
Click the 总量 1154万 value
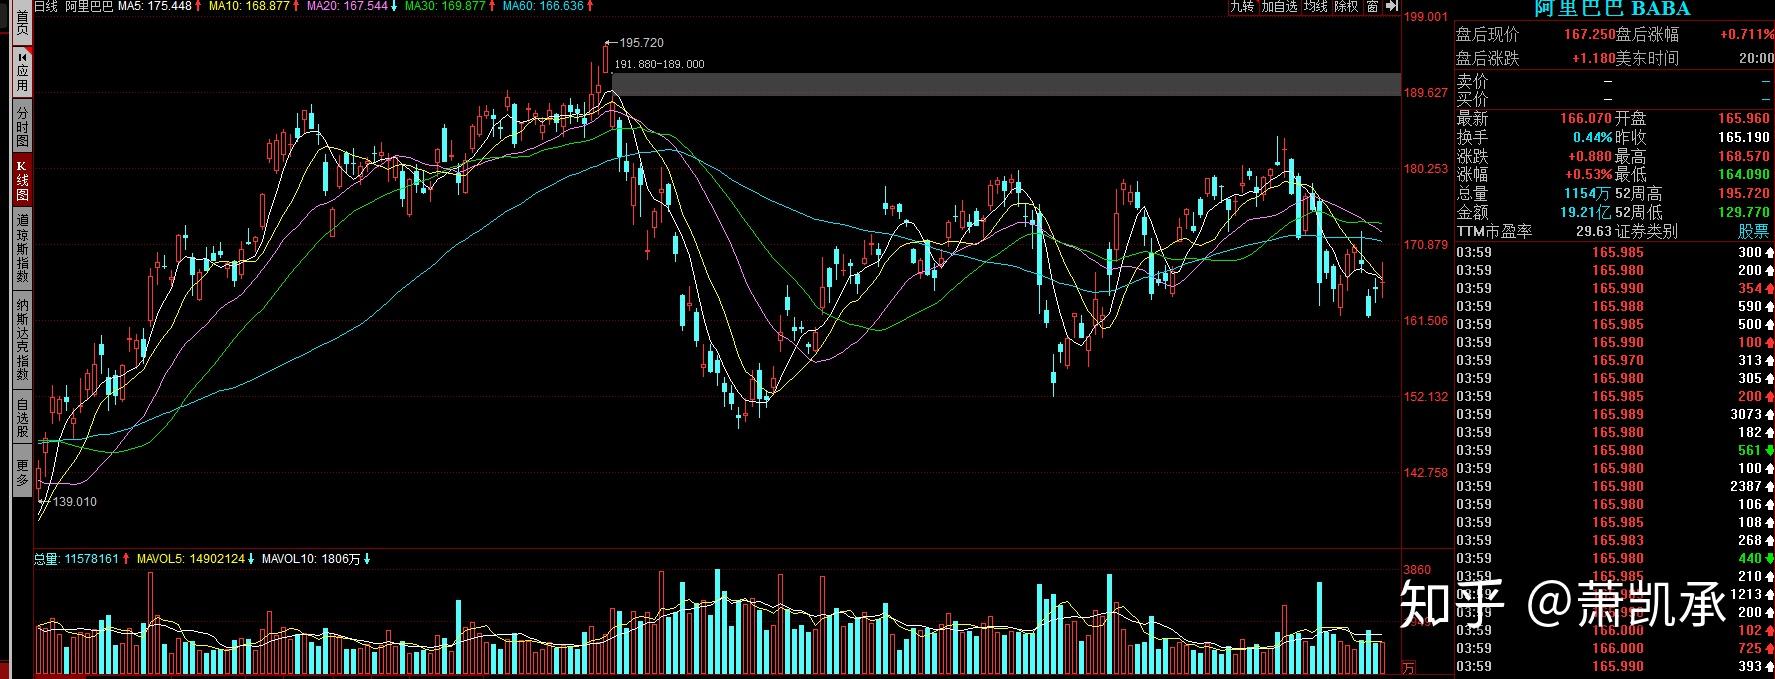tap(1589, 194)
